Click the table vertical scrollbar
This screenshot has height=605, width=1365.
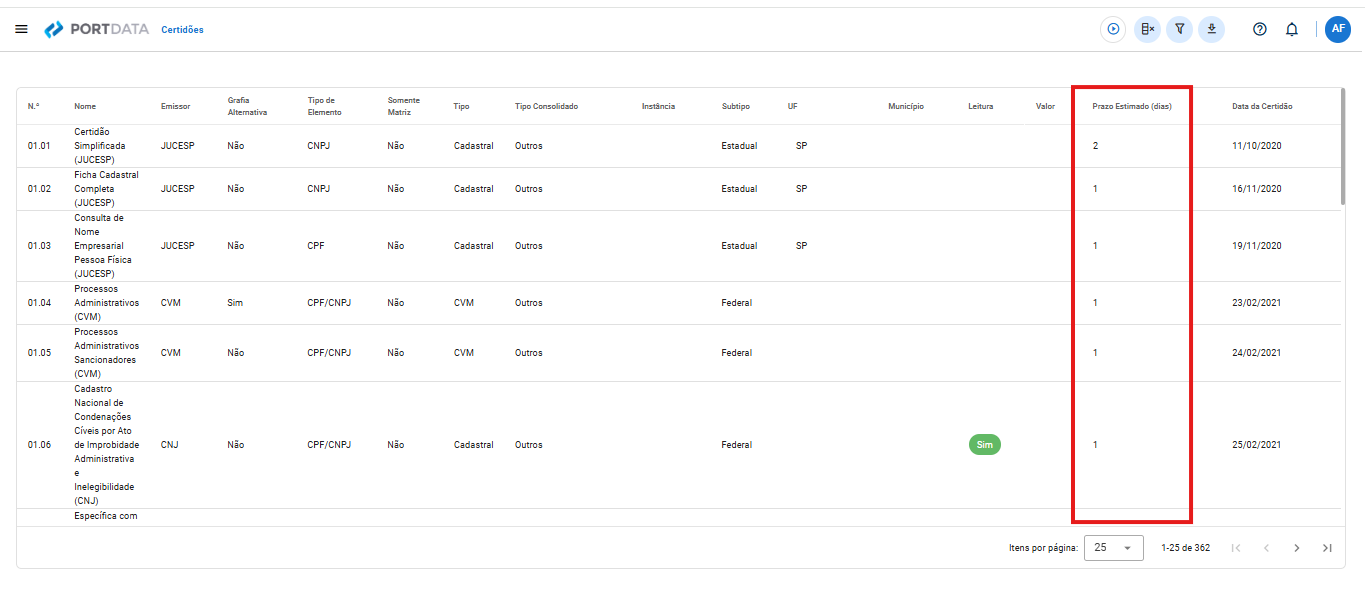tap(1342, 148)
